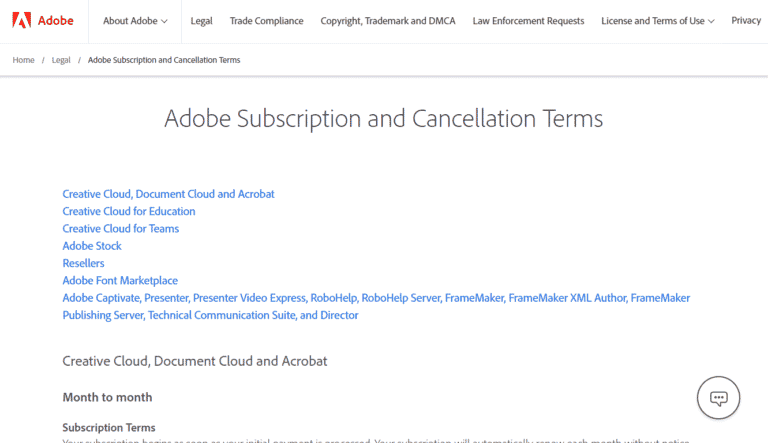Click the Resellers link

pyautogui.click(x=83, y=263)
